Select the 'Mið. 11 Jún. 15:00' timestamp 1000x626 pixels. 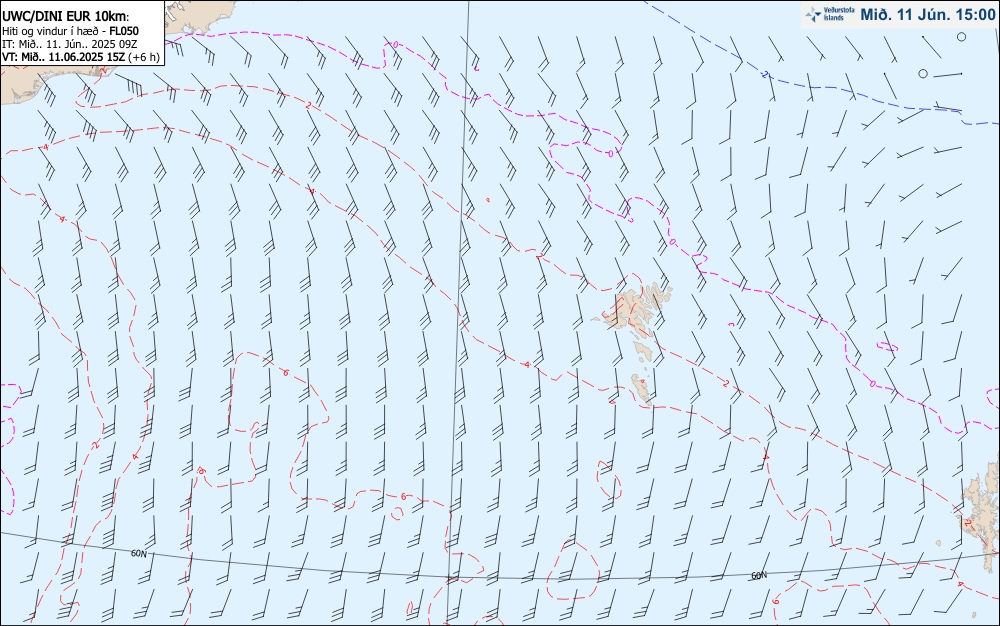(928, 14)
